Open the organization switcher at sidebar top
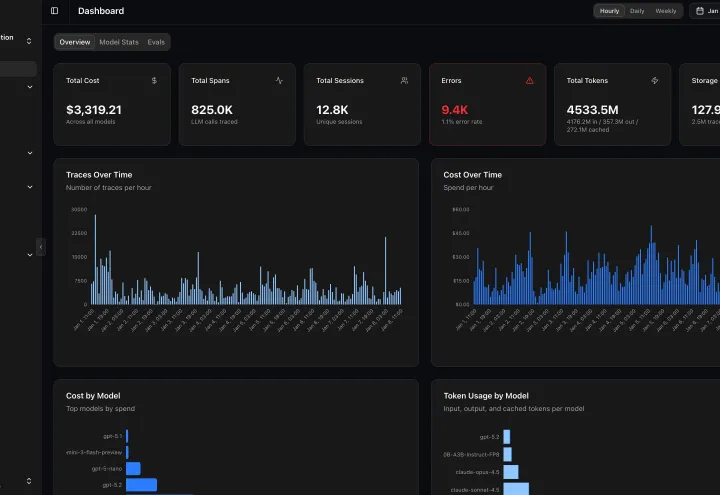The image size is (720, 495). point(29,41)
